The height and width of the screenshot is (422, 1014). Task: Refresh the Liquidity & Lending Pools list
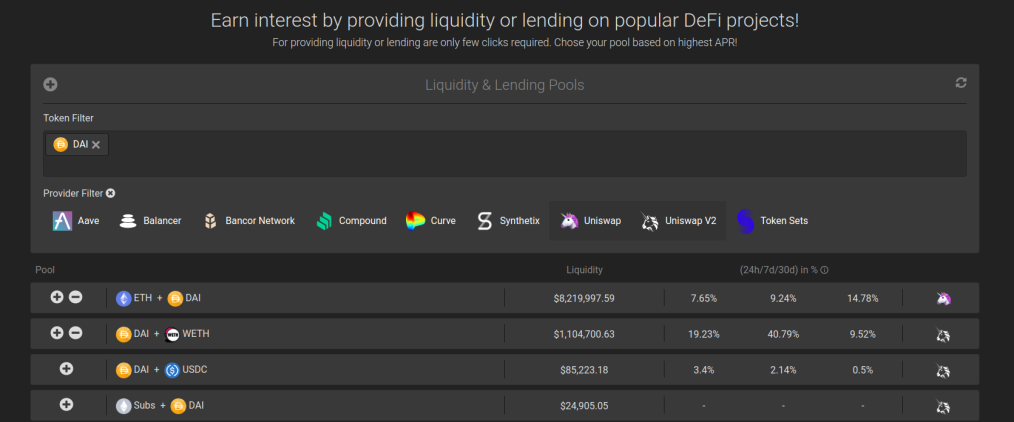[960, 83]
